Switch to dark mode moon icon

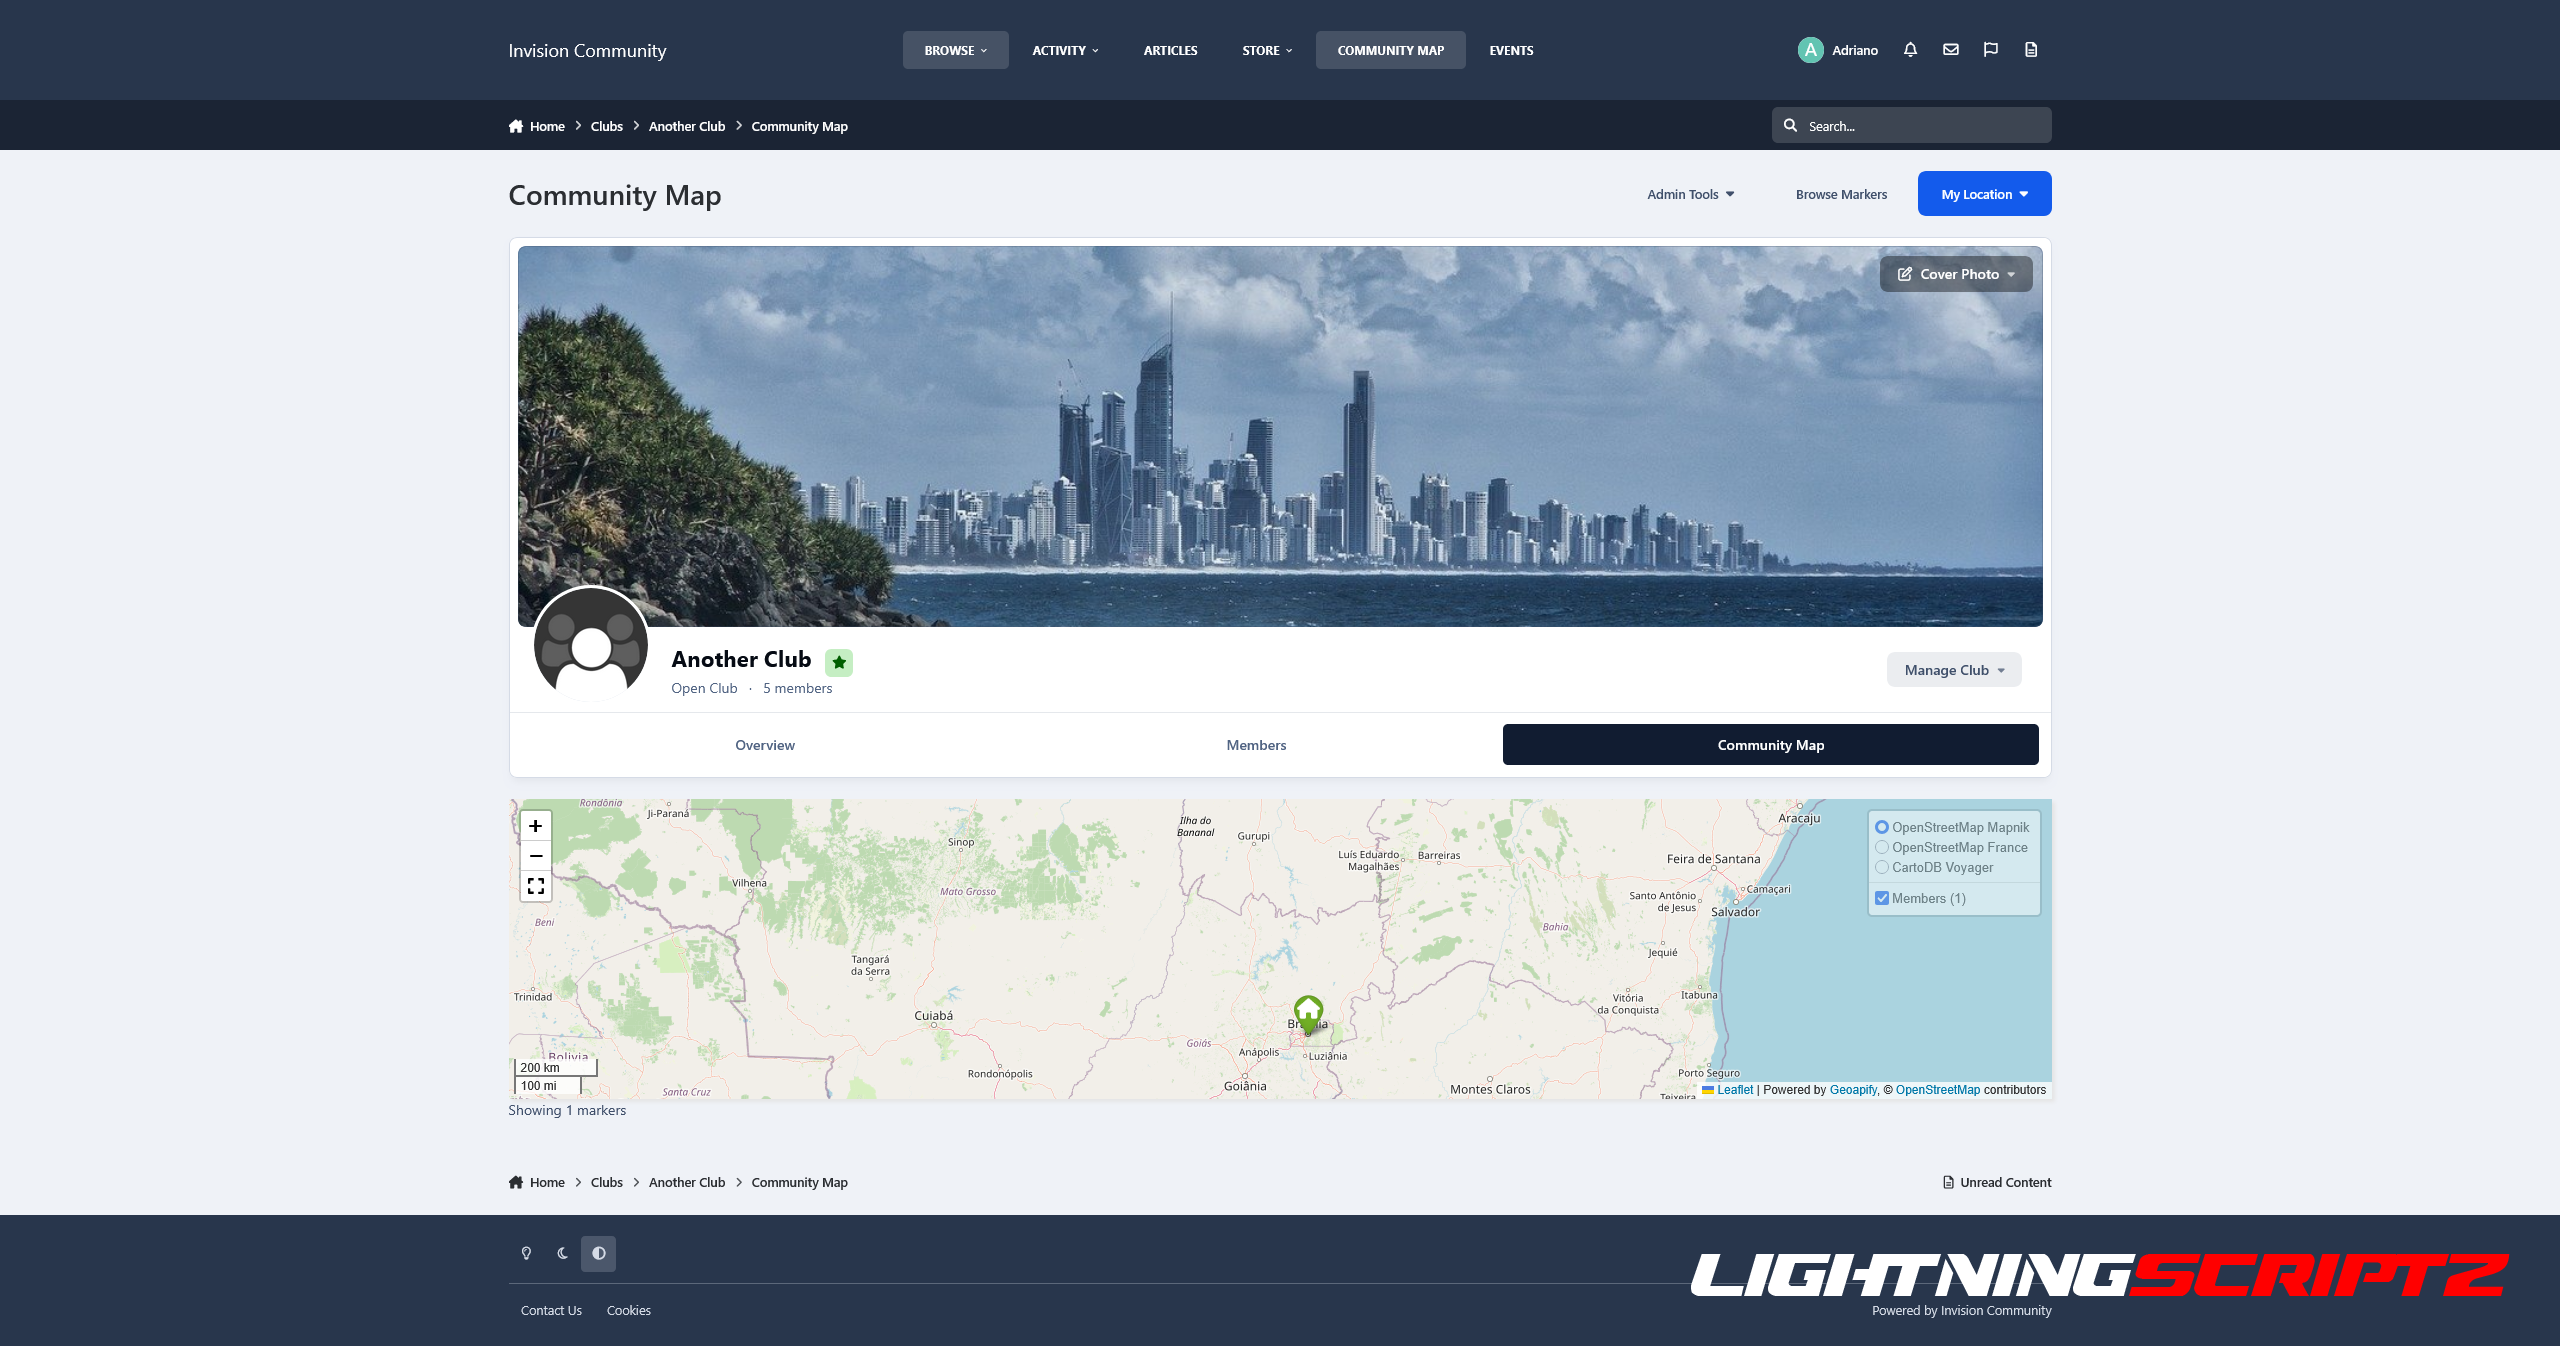[x=562, y=1254]
